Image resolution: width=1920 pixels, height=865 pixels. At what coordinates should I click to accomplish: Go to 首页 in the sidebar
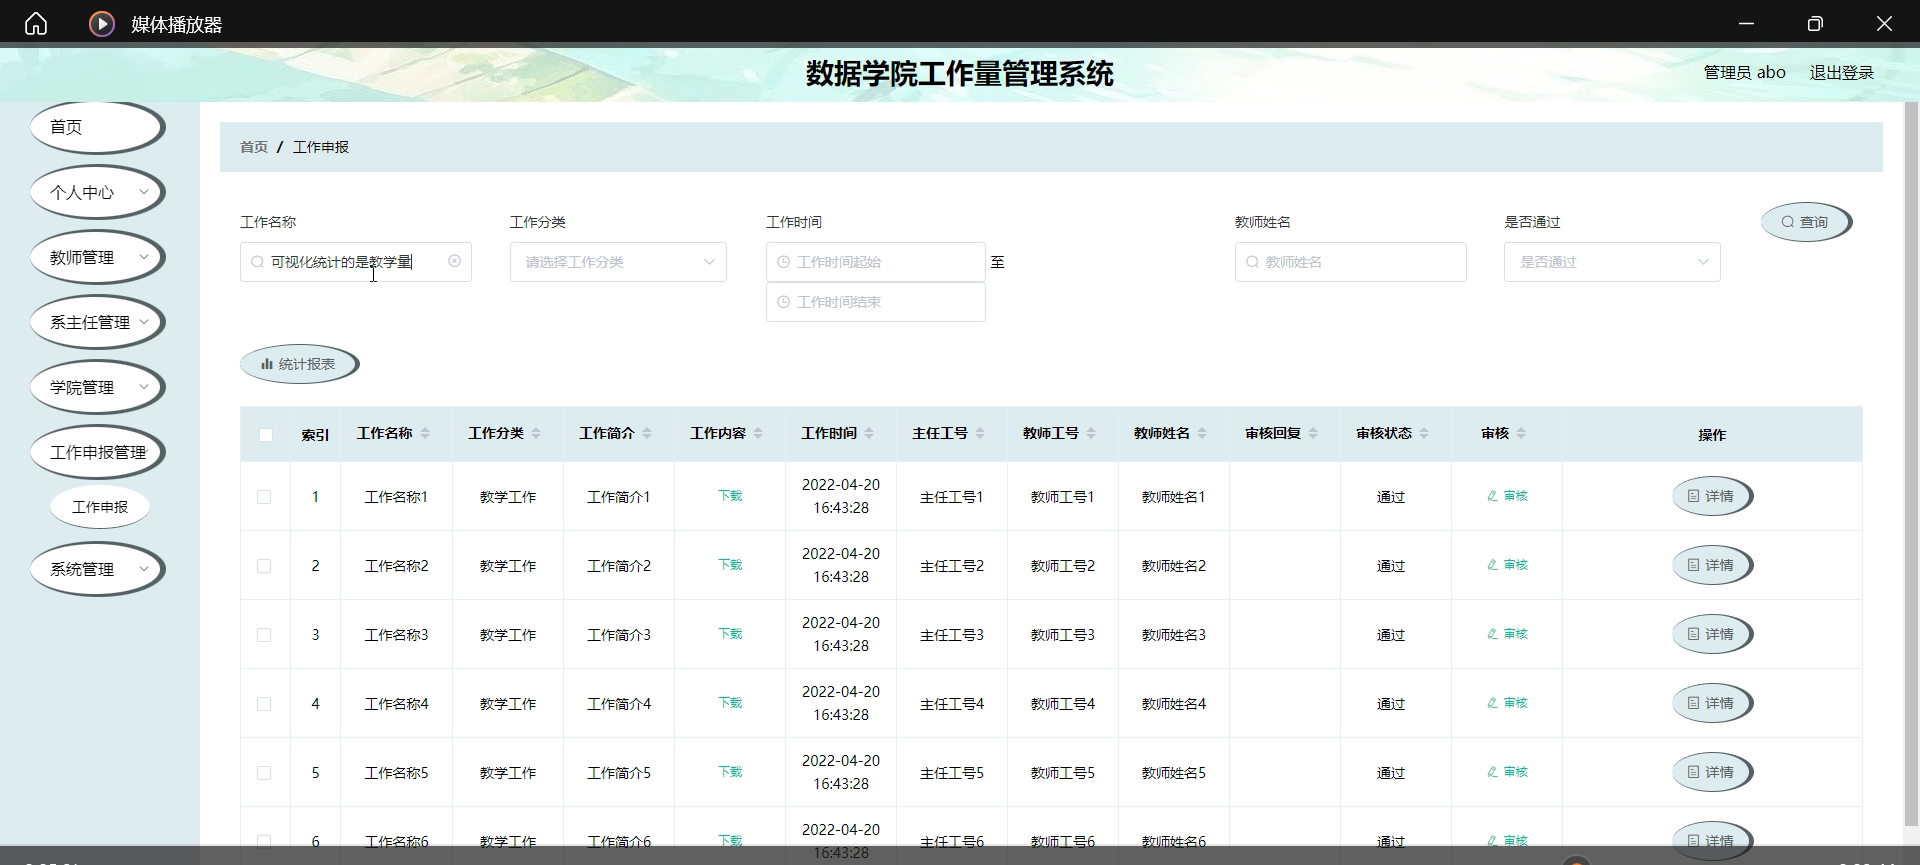97,127
